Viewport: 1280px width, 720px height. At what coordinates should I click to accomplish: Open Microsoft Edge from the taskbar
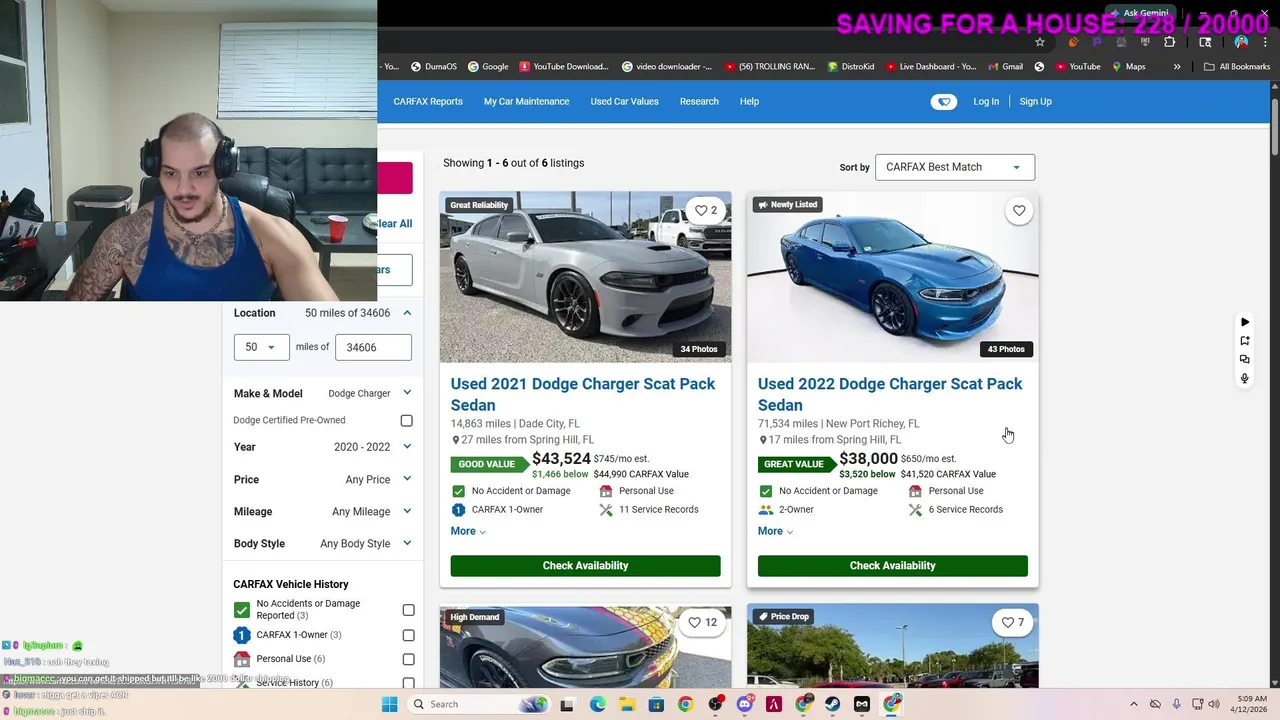598,704
